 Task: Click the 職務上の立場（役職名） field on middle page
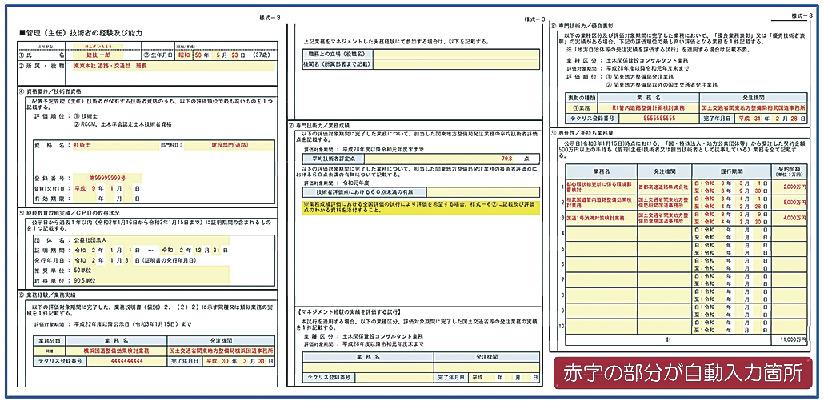457,54
